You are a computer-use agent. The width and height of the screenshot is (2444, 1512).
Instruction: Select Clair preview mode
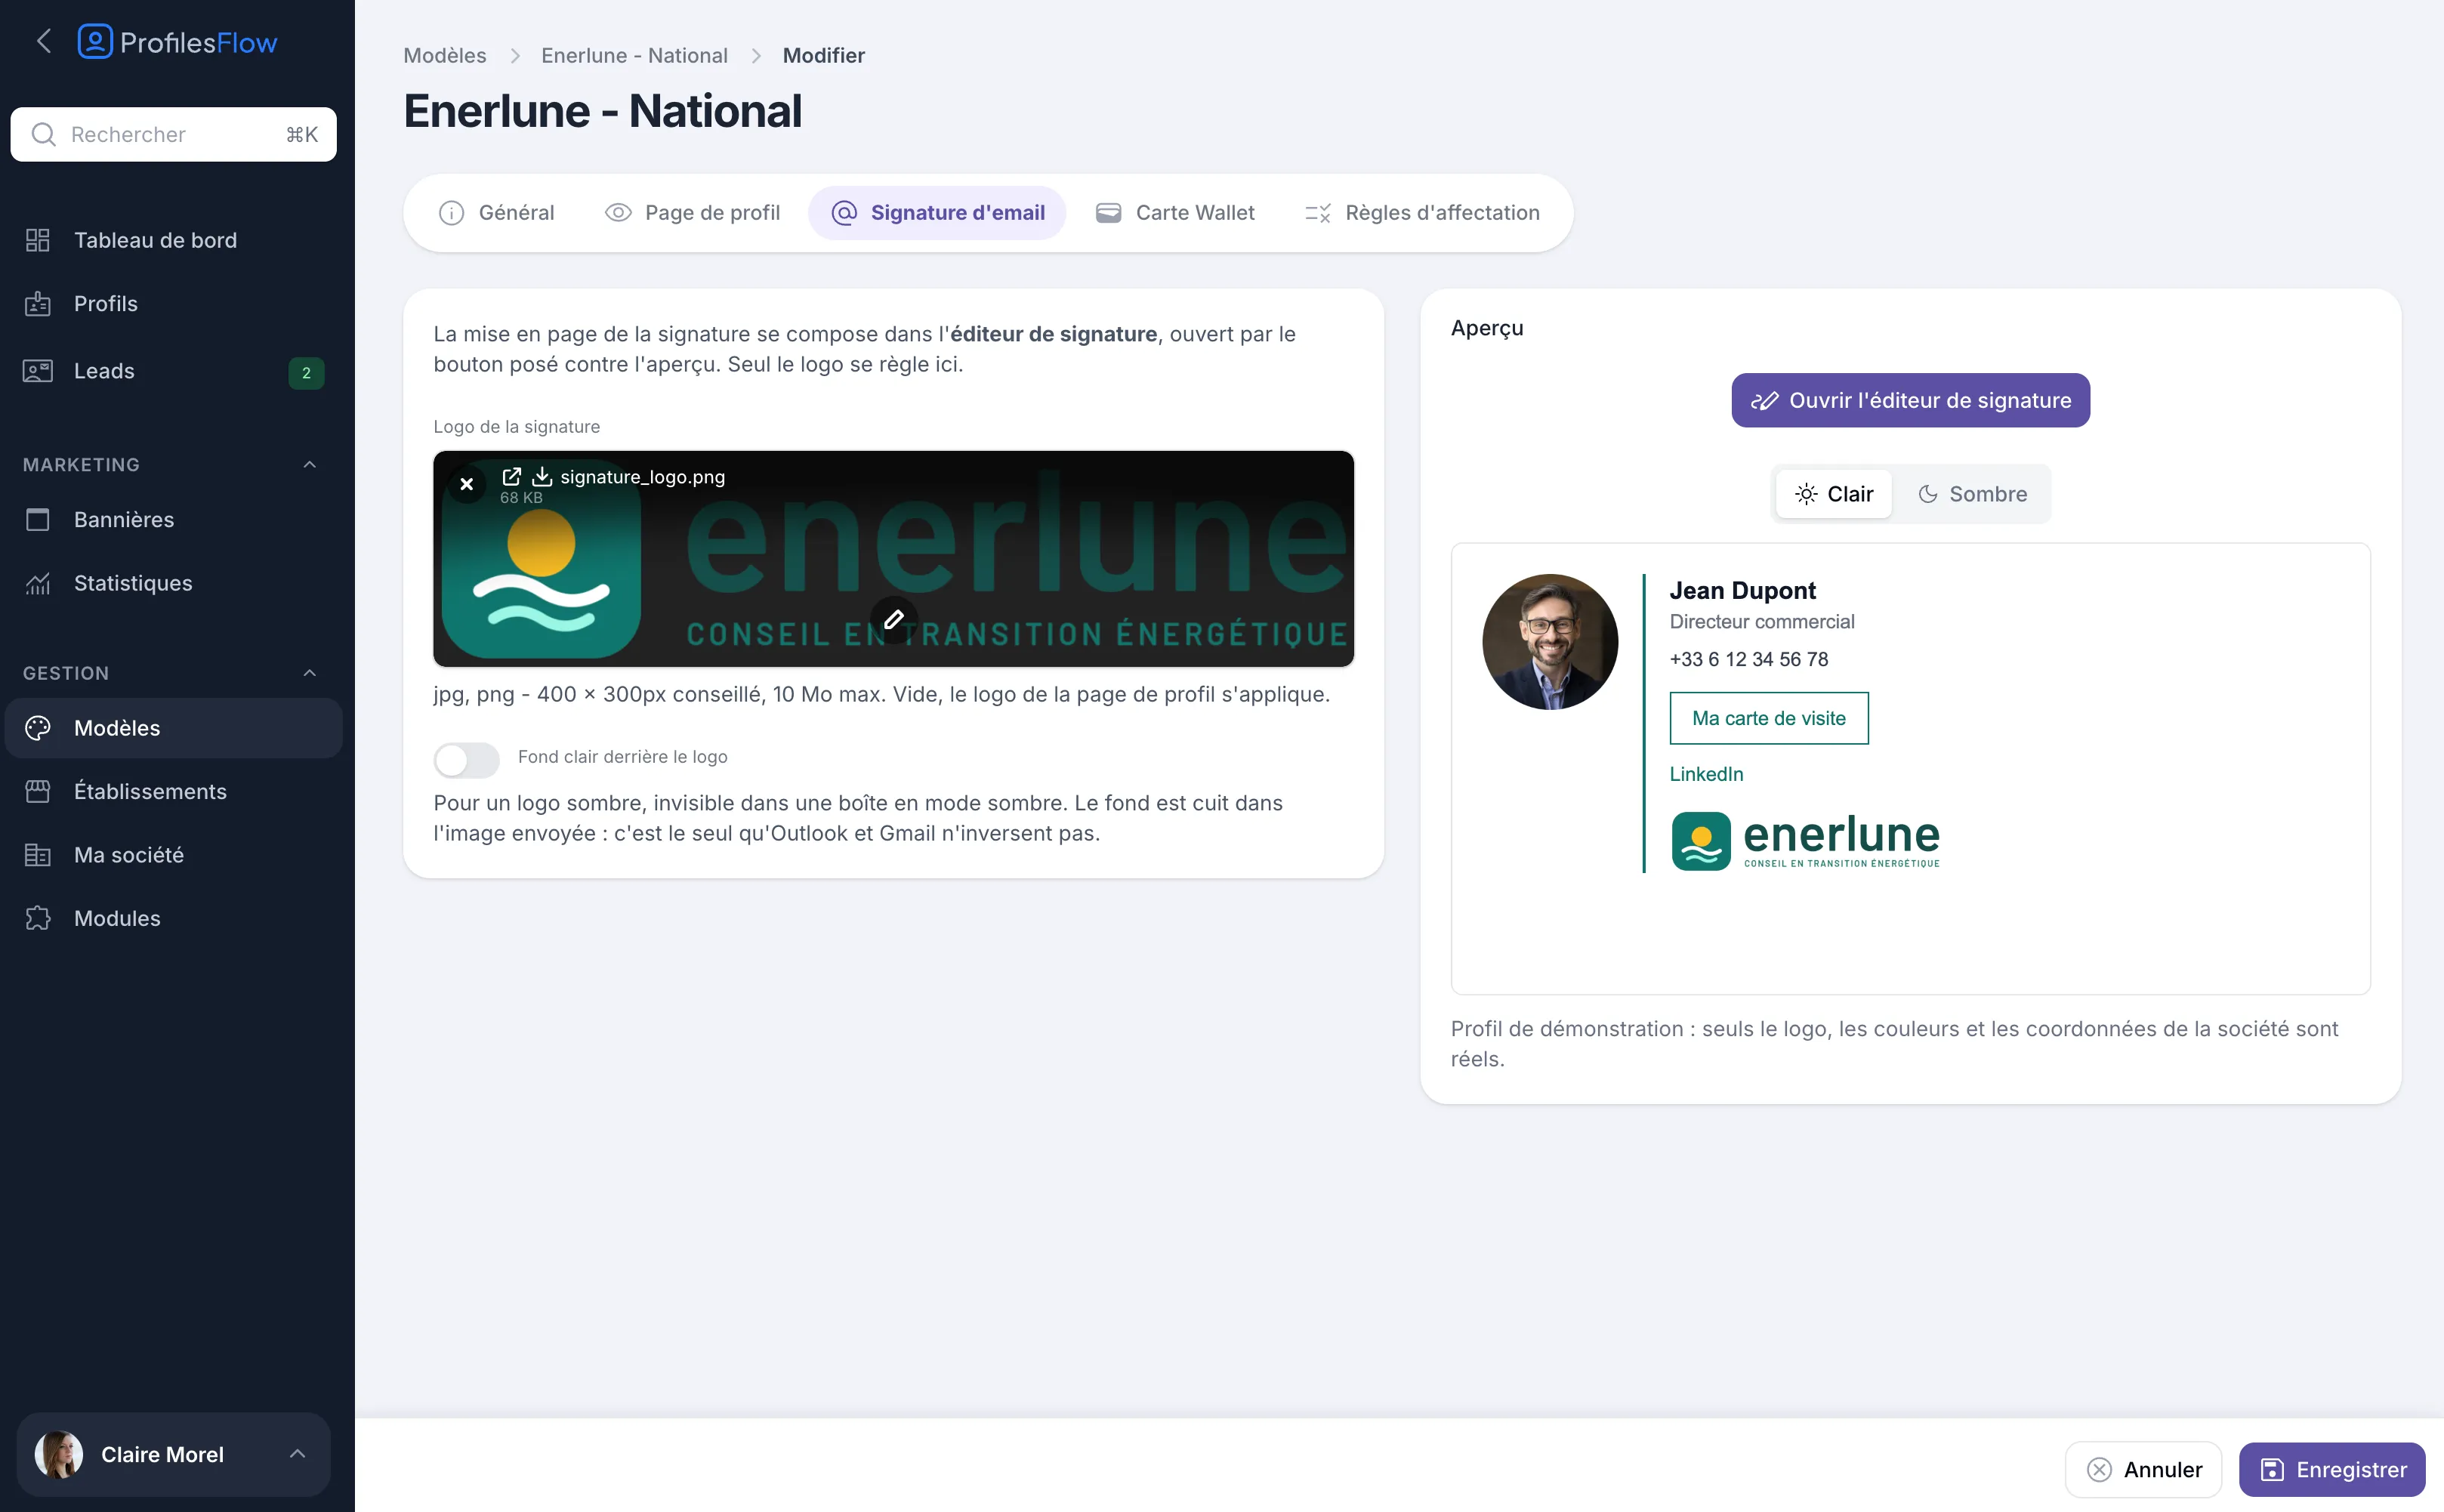click(x=1834, y=494)
